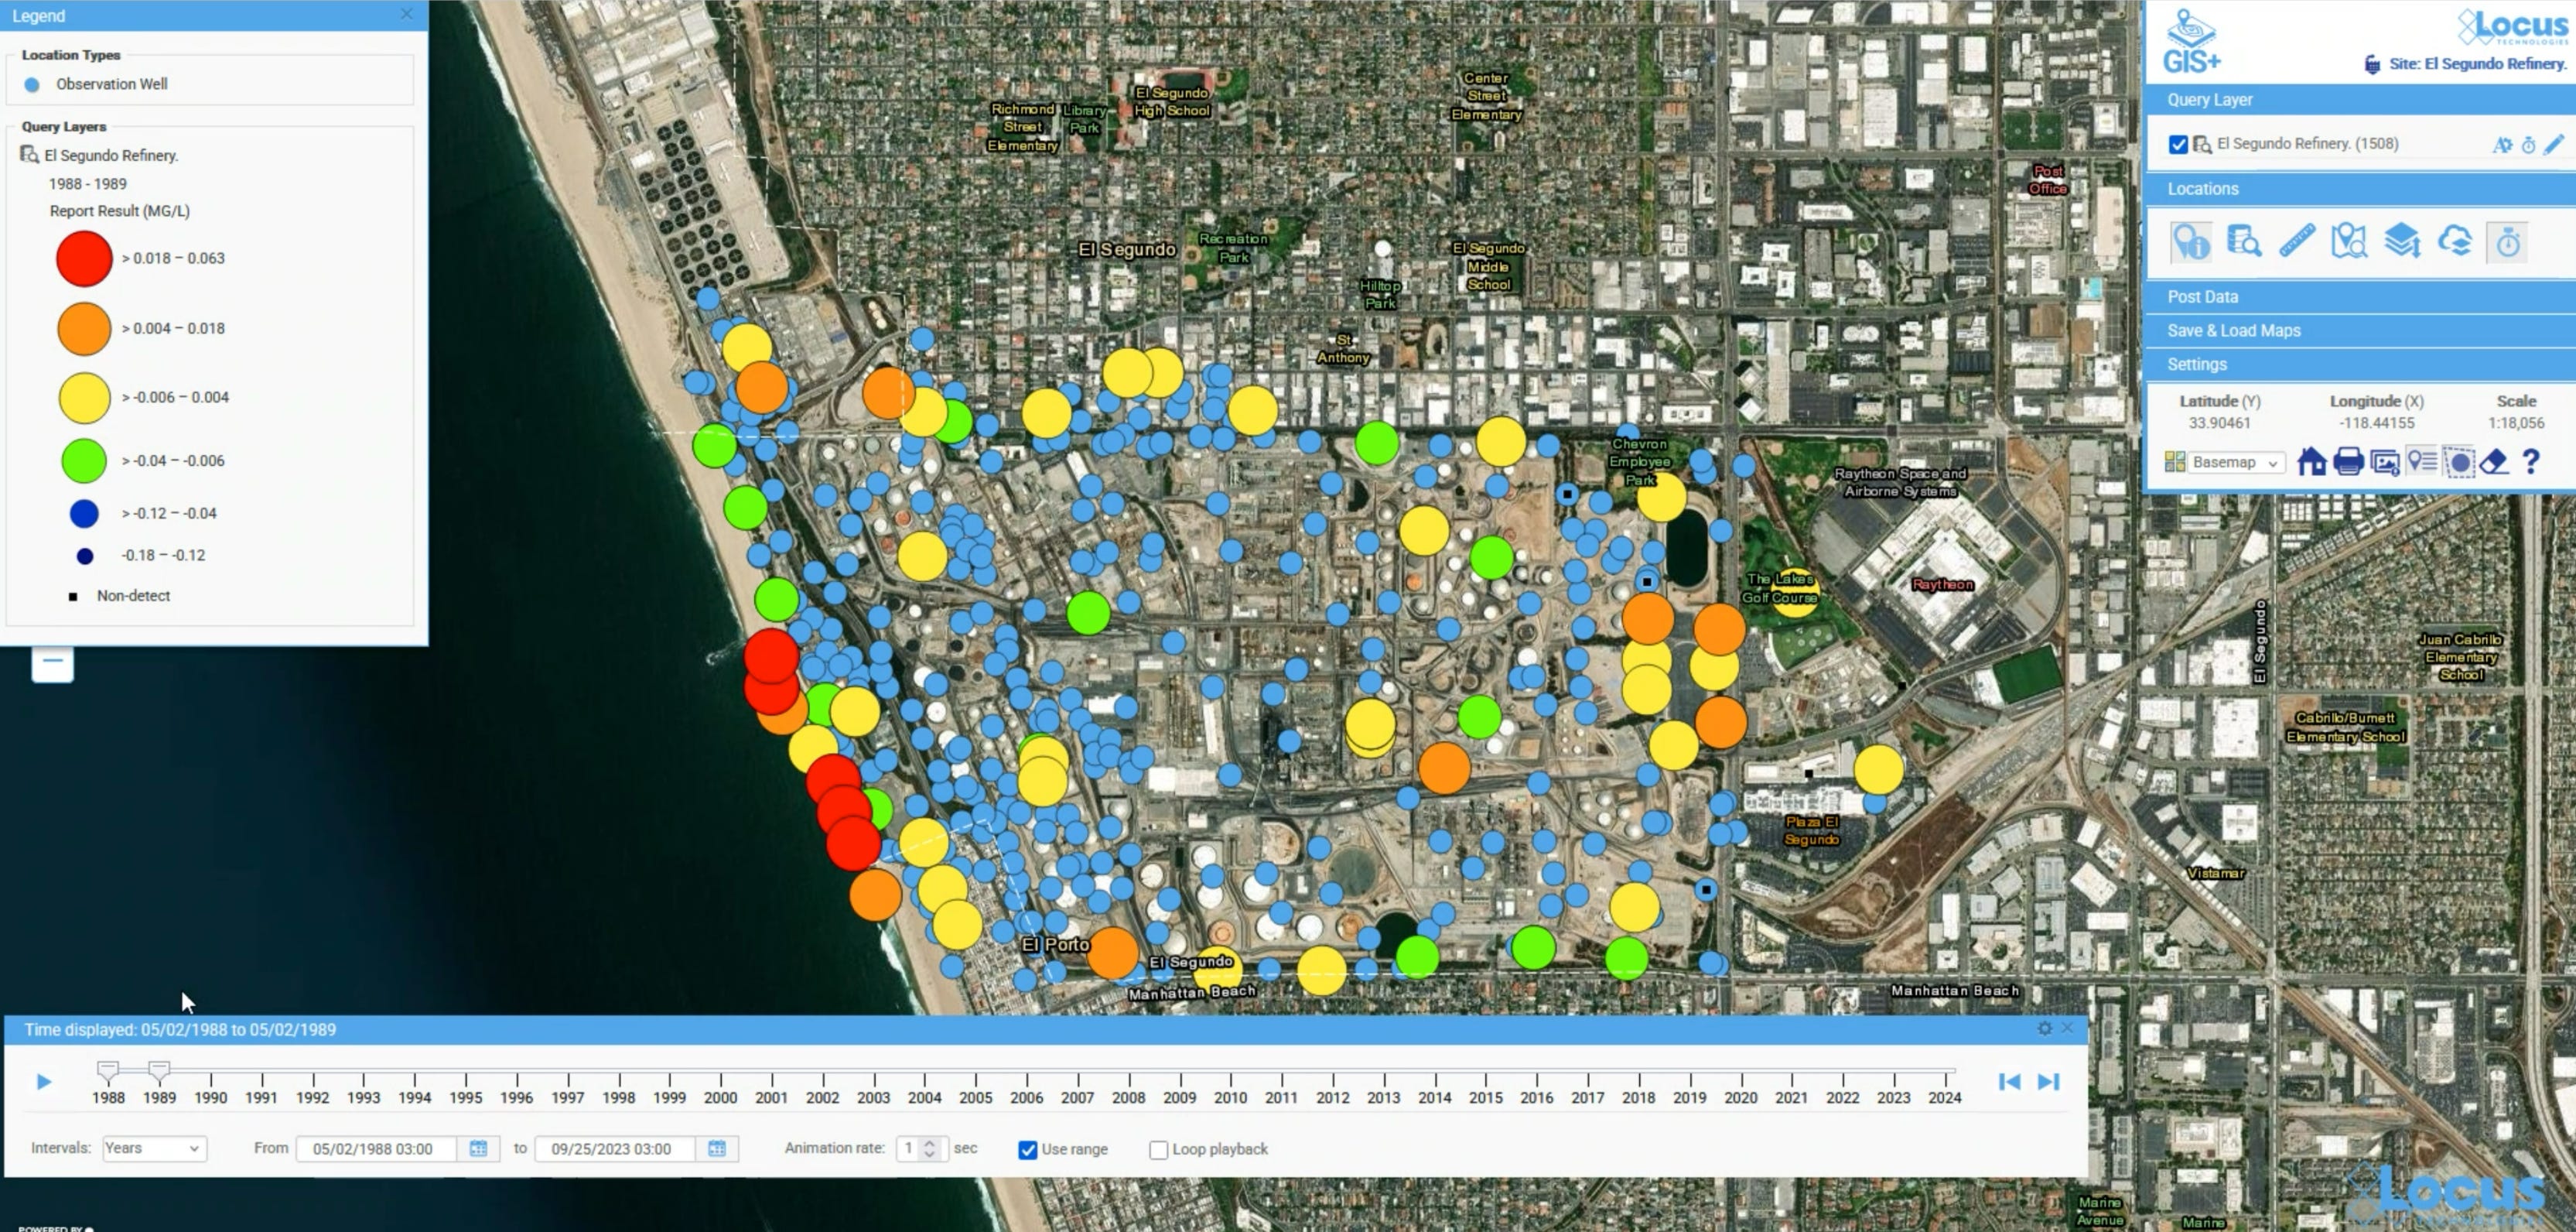Open the help question mark icon
Screen dimensions: 2576x1232
pyautogui.click(x=2531, y=462)
